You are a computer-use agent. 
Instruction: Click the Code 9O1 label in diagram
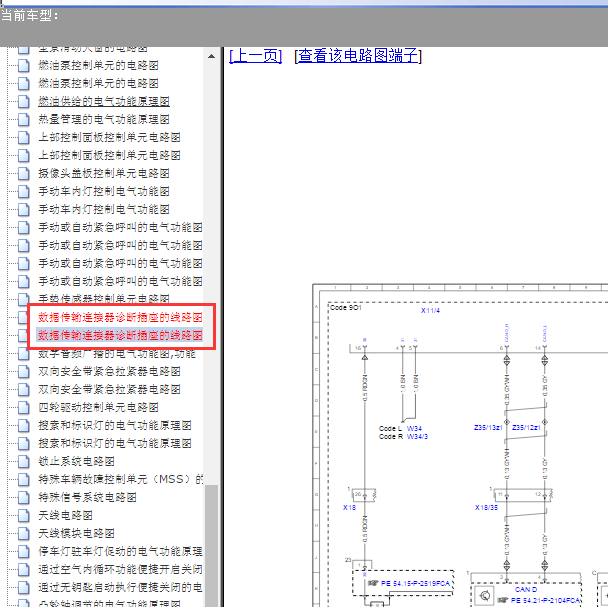tap(345, 308)
